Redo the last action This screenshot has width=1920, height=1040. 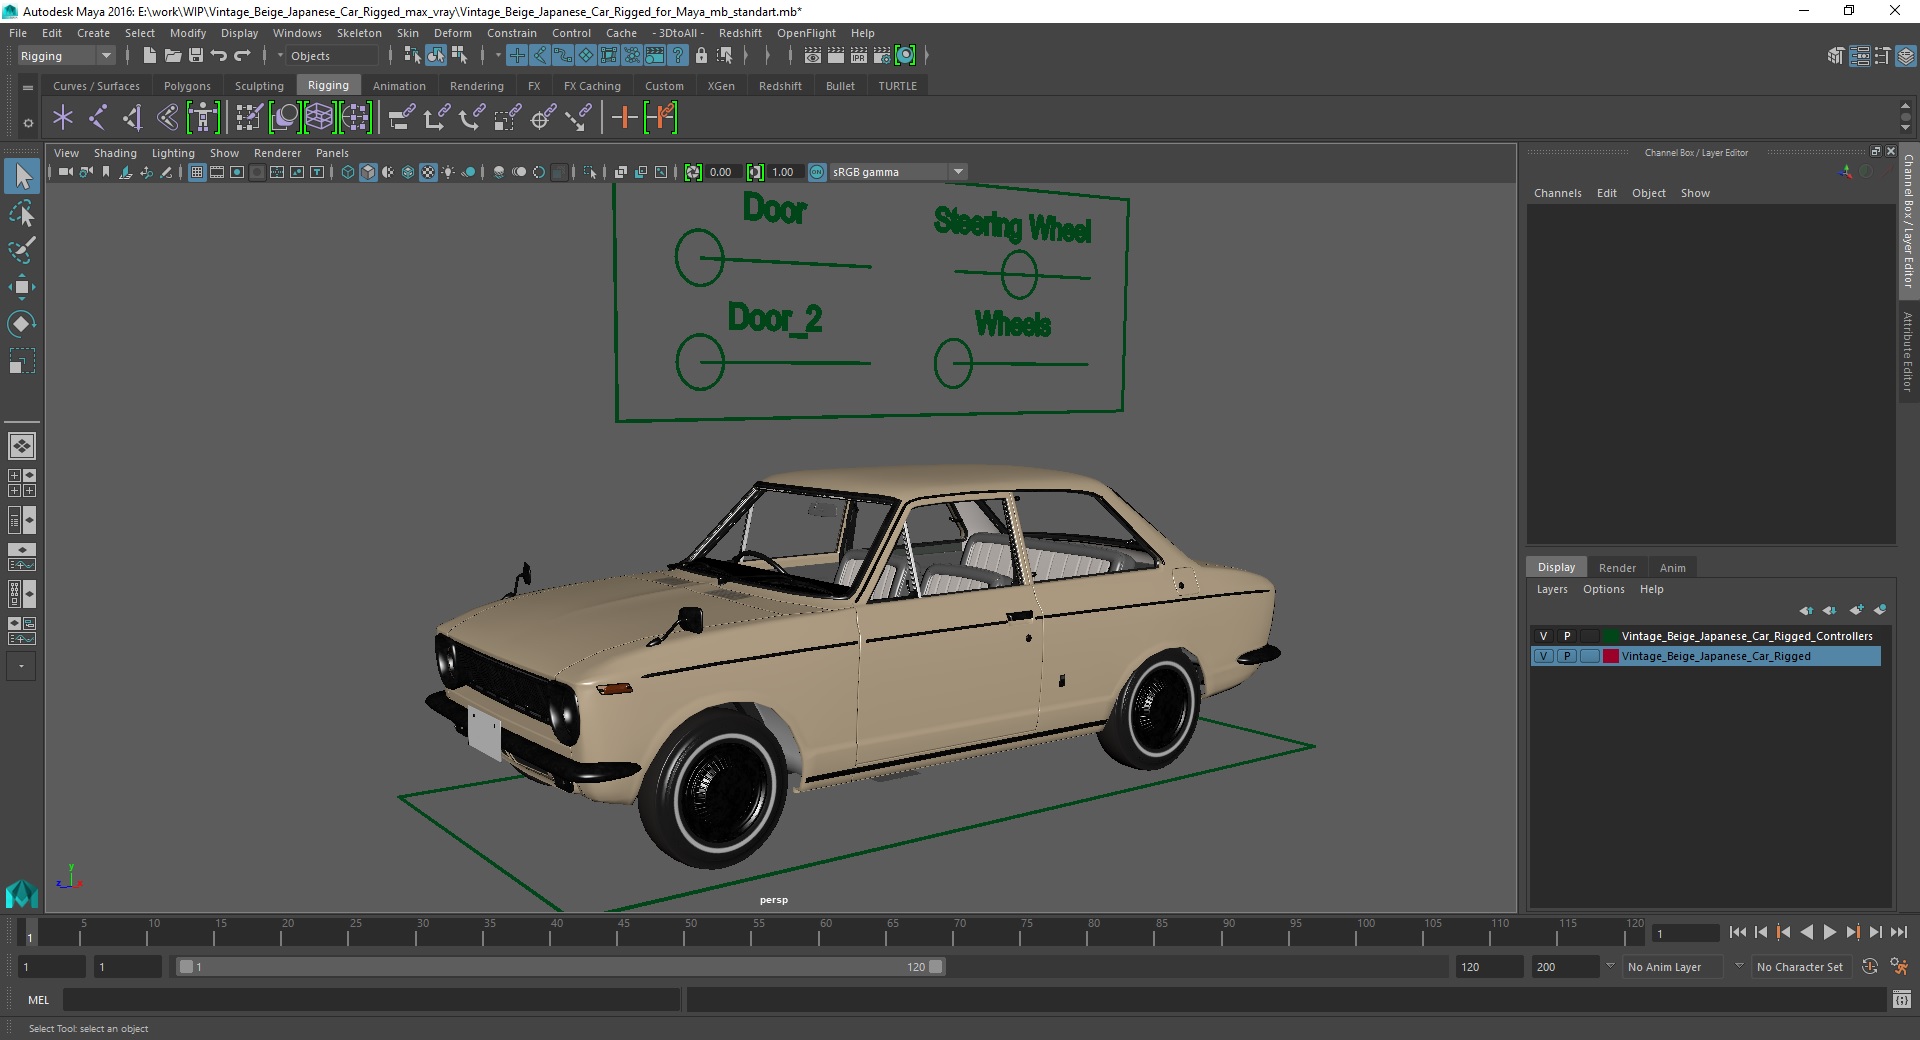(x=242, y=56)
